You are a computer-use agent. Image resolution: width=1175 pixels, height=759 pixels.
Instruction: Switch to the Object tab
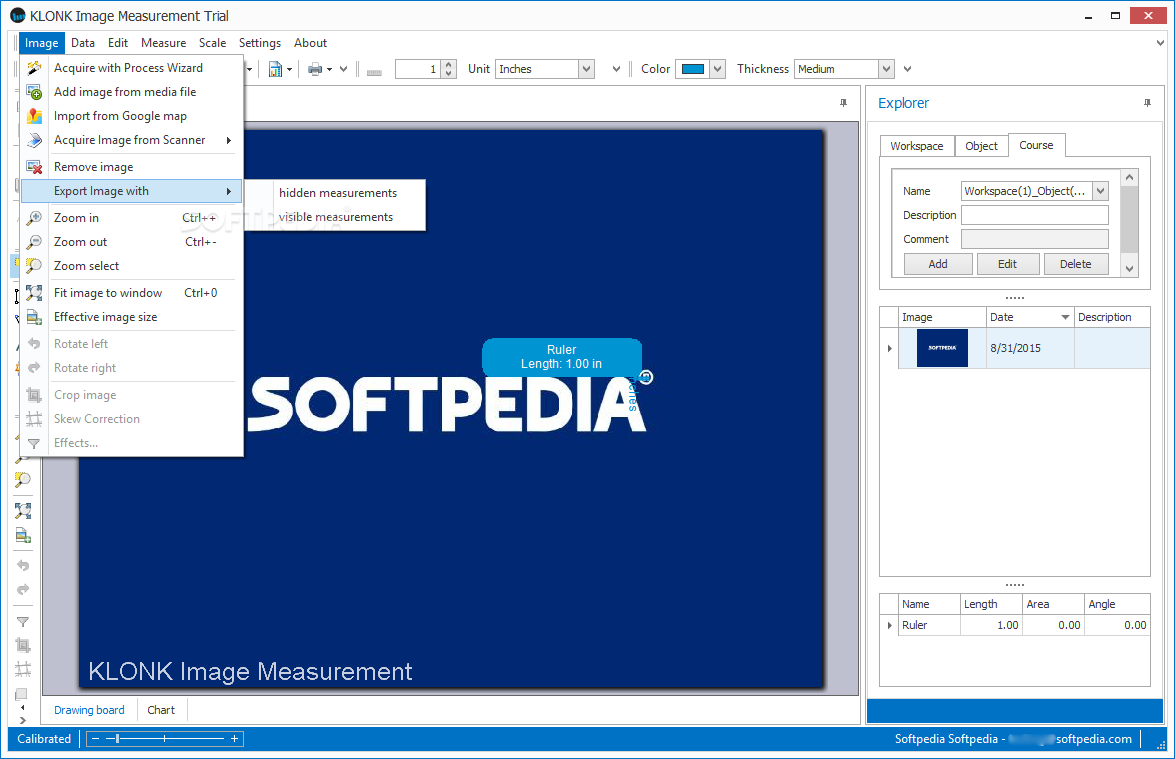tap(981, 146)
